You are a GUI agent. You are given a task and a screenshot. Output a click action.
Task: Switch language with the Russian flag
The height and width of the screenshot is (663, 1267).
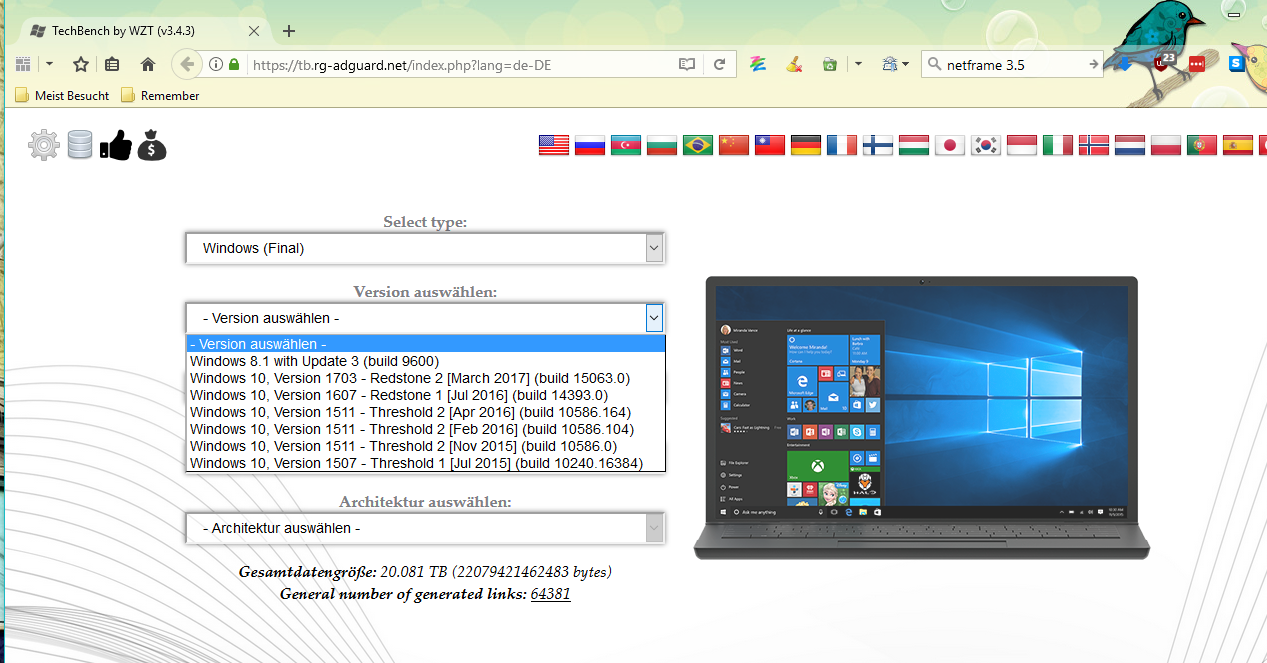(x=590, y=145)
